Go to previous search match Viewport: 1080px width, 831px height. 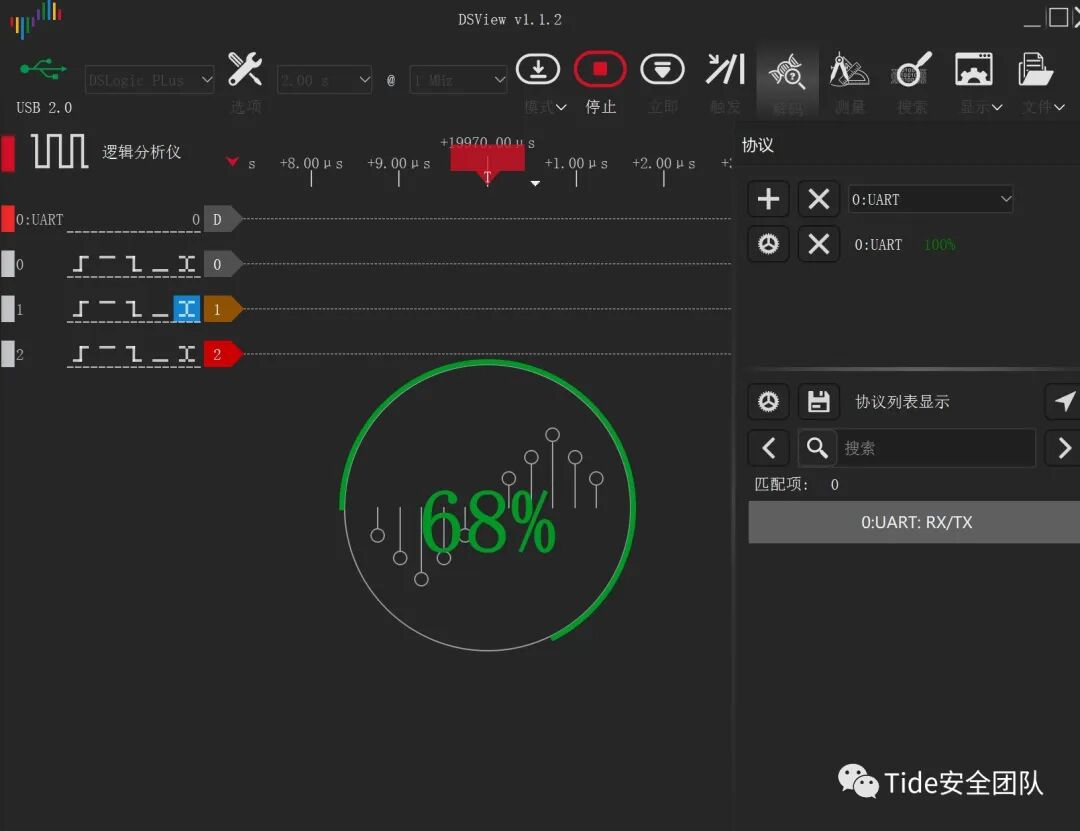(x=768, y=448)
